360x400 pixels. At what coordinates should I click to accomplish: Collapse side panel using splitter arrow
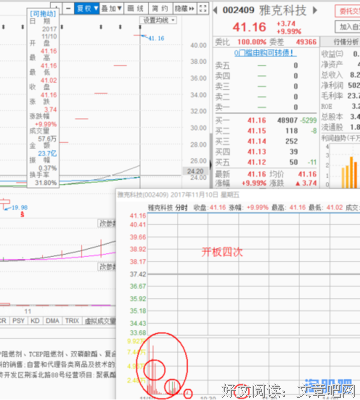point(211,164)
